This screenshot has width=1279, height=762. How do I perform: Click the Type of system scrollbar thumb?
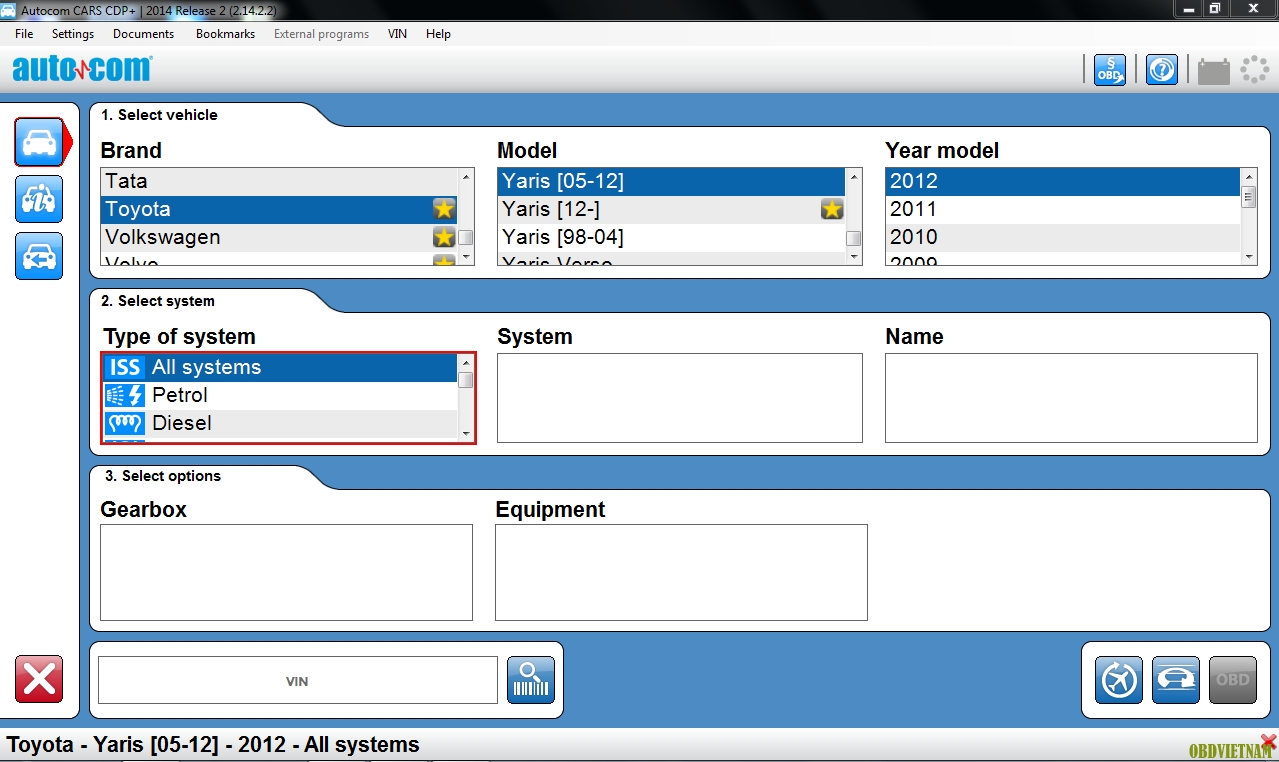click(466, 380)
